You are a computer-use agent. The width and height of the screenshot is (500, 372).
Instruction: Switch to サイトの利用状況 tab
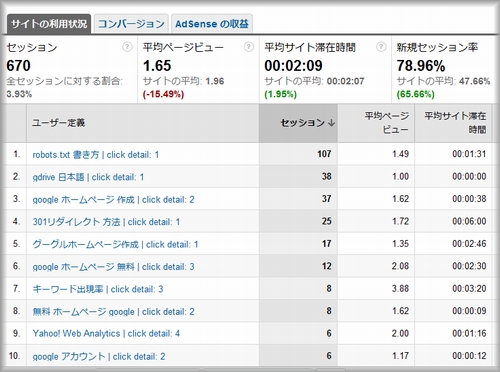tap(49, 24)
